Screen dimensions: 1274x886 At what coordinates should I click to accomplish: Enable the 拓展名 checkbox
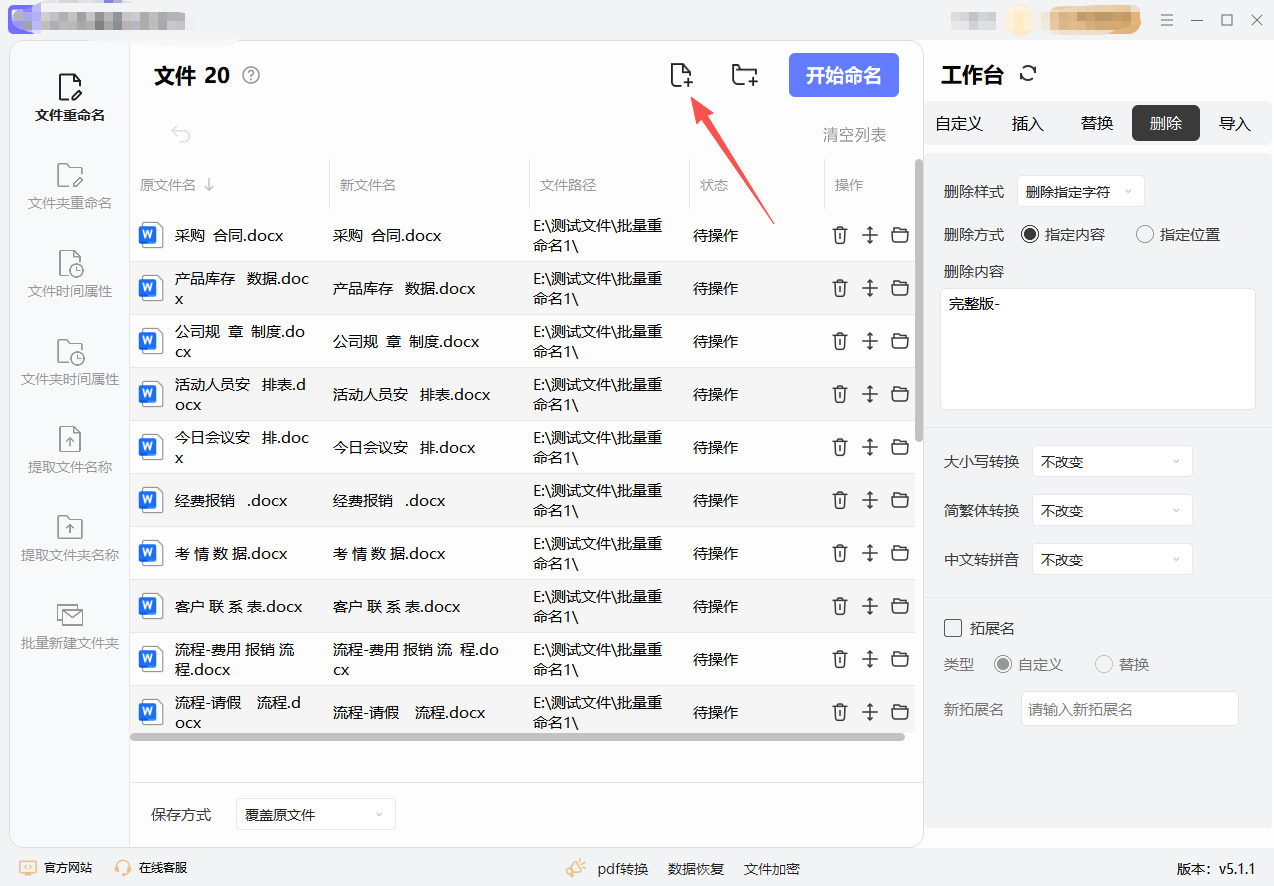click(954, 628)
